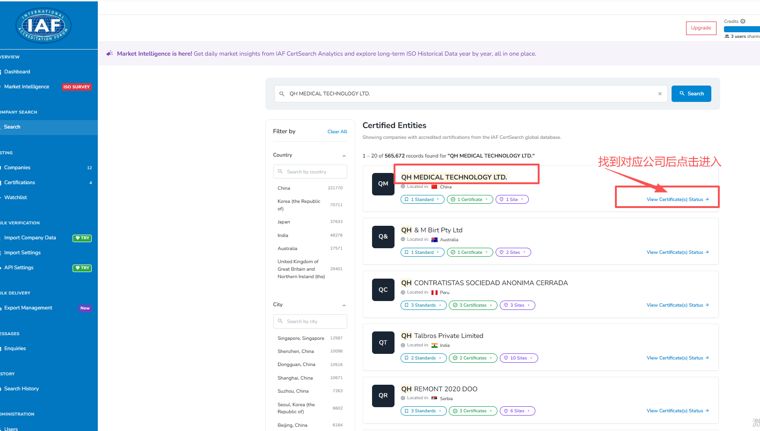The image size is (760, 431).
Task: Open Watchlist in sidebar
Action: 16,198
